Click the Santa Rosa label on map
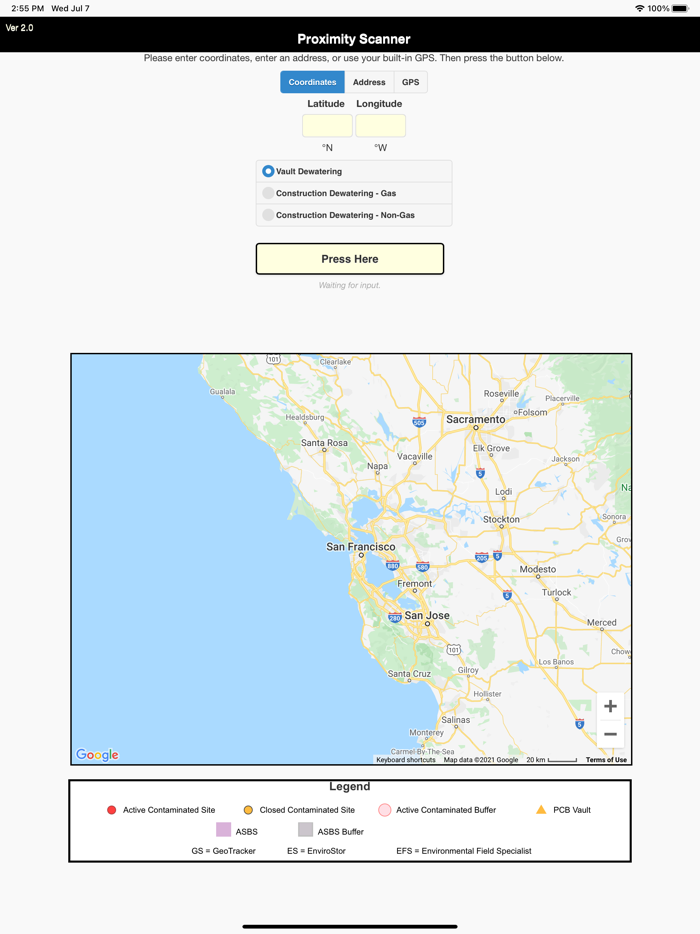This screenshot has width=700, height=934. tap(324, 443)
